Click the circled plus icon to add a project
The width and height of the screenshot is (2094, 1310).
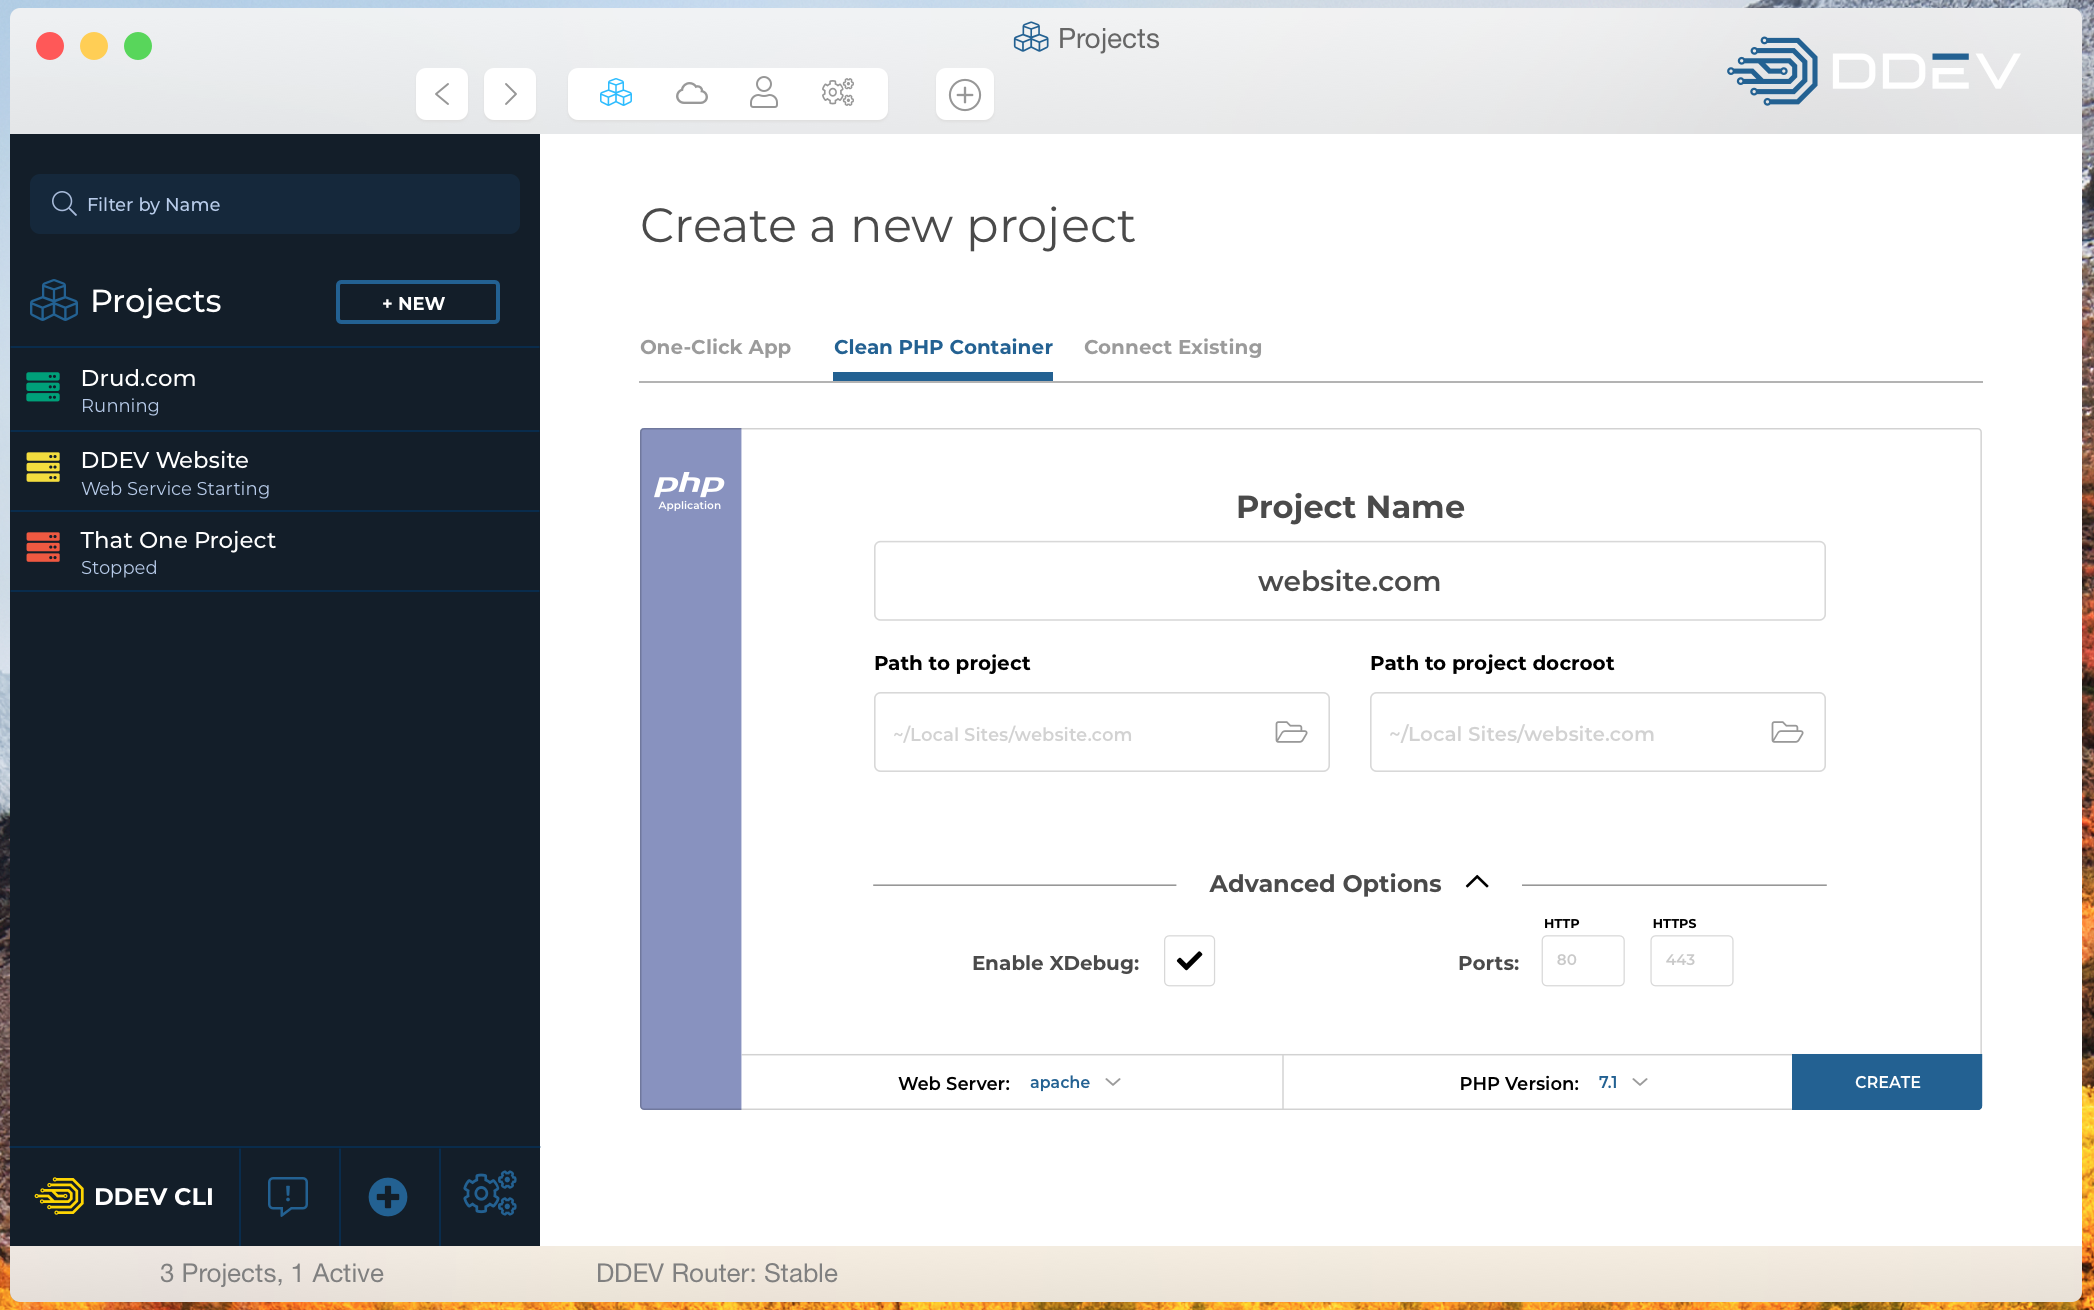[x=964, y=93]
